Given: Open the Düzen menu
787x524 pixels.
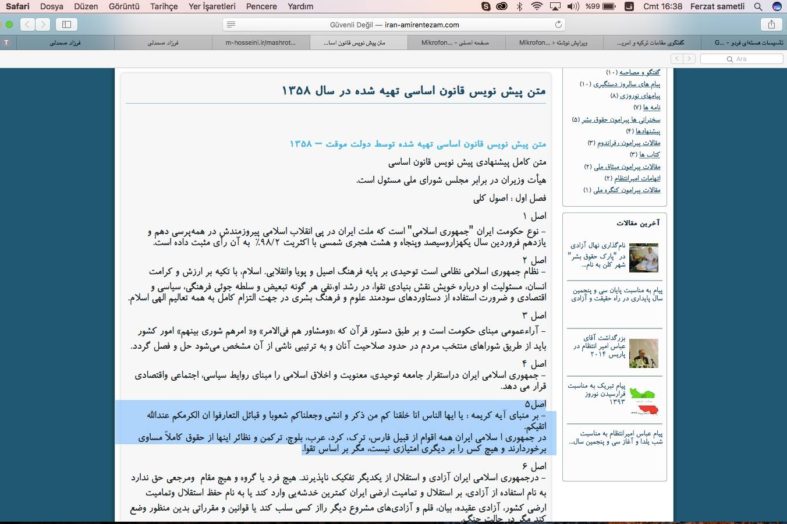Looking at the screenshot, I should [x=86, y=7].
